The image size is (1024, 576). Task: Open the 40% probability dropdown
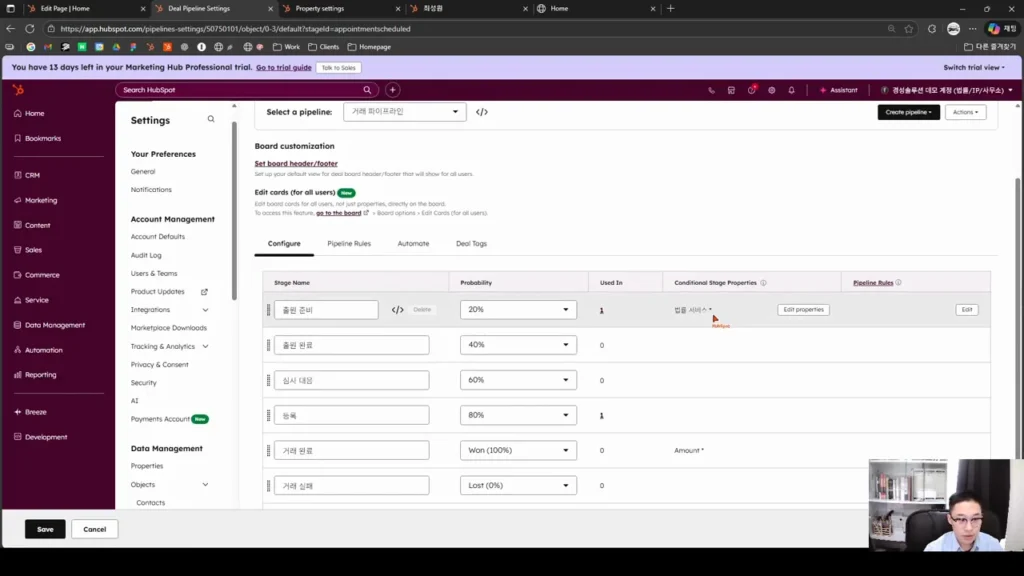518,345
